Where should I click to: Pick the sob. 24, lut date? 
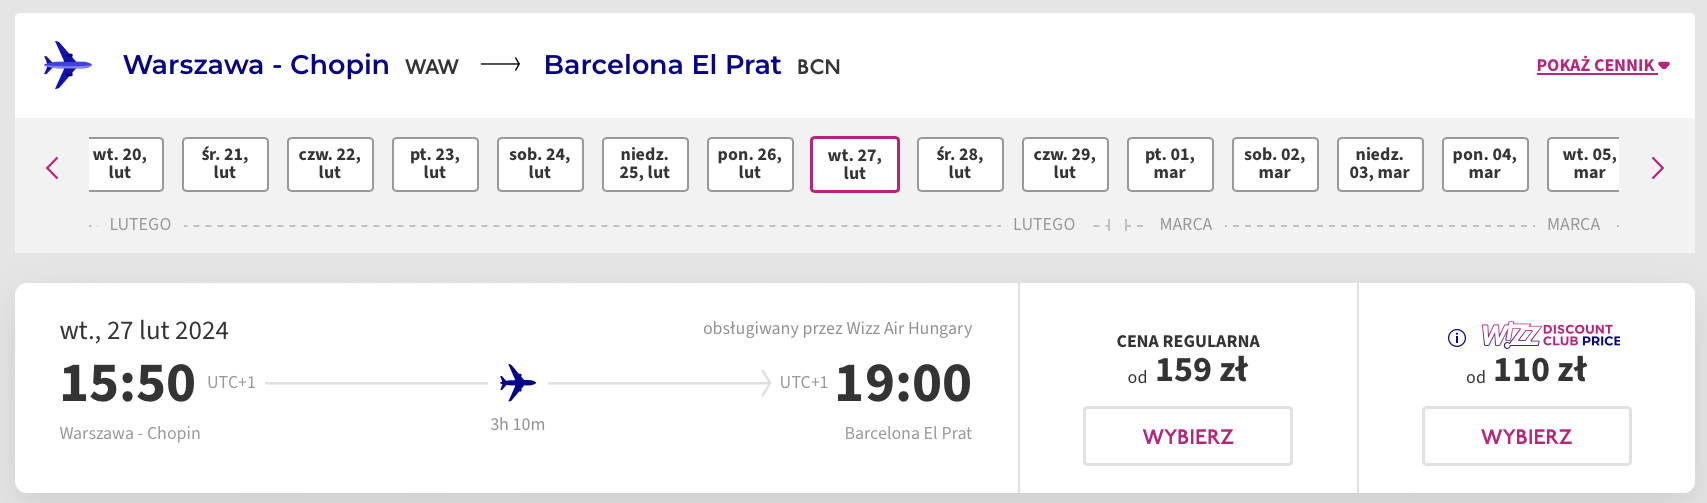tap(540, 164)
